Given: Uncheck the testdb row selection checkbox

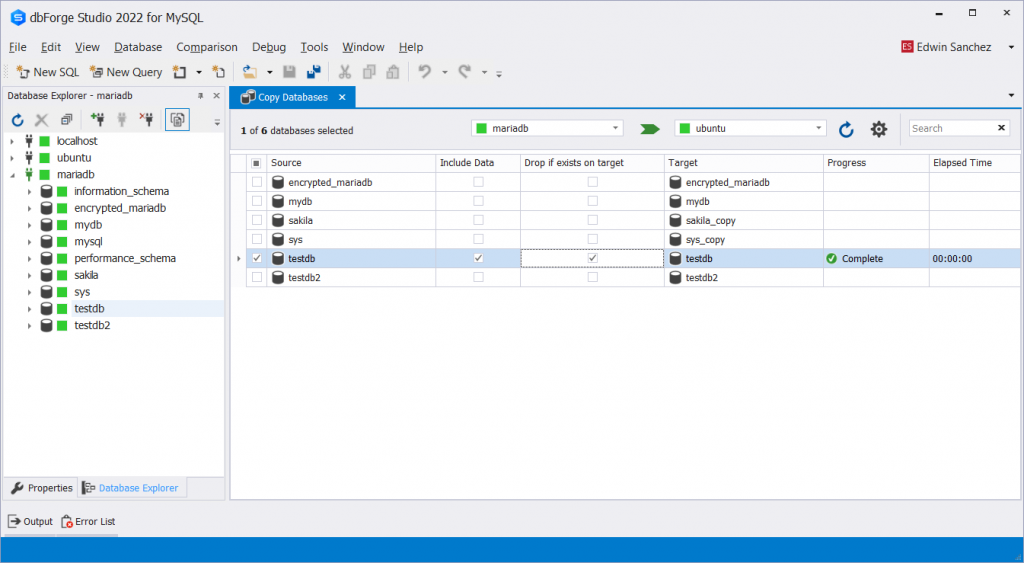Looking at the screenshot, I should 257,258.
